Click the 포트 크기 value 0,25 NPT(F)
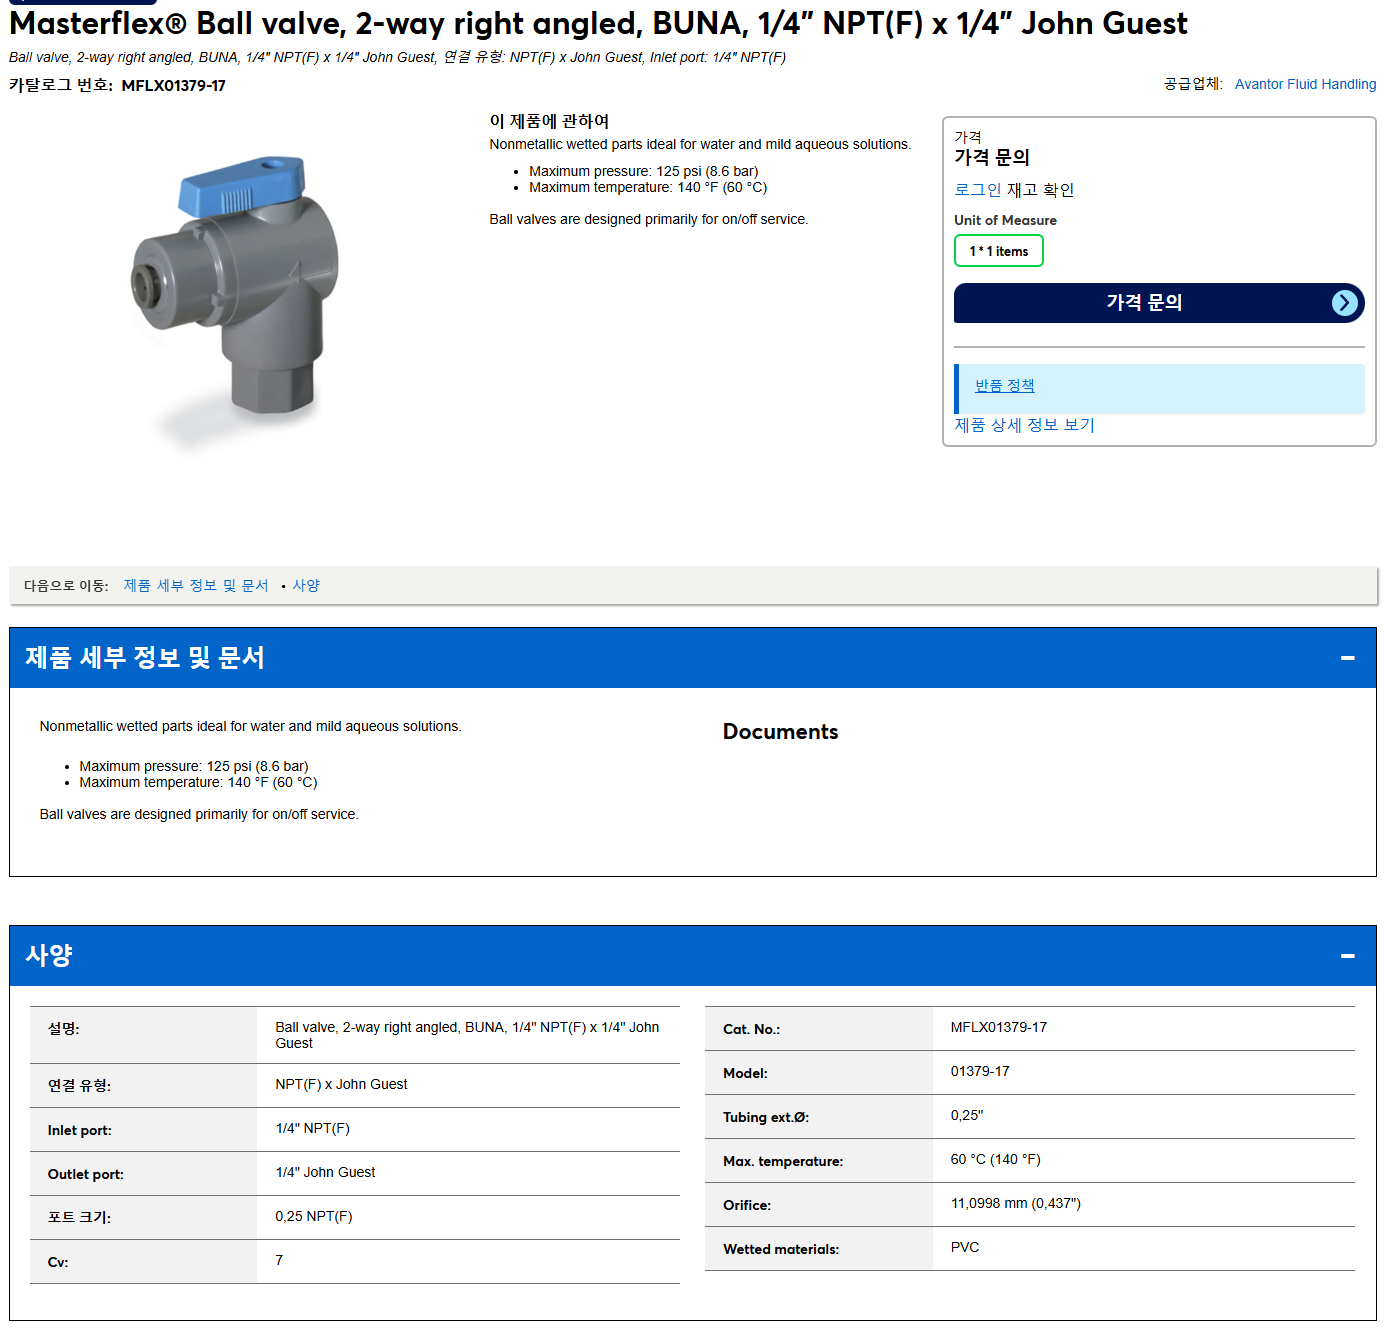Image resolution: width=1384 pixels, height=1341 pixels. click(313, 1216)
